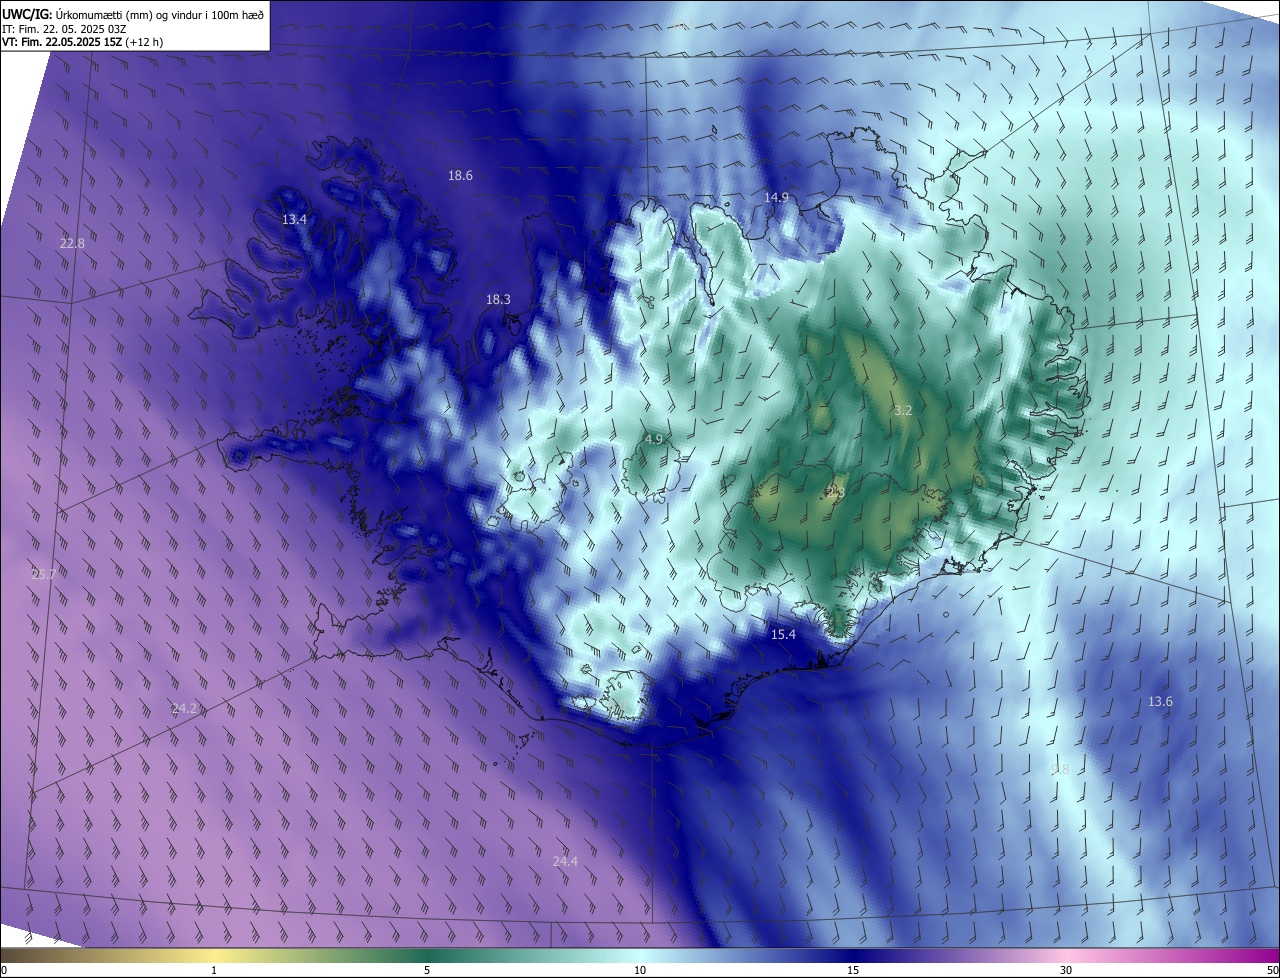
Task: Click the pink color bar segment above 30
Action: [x=1066, y=955]
